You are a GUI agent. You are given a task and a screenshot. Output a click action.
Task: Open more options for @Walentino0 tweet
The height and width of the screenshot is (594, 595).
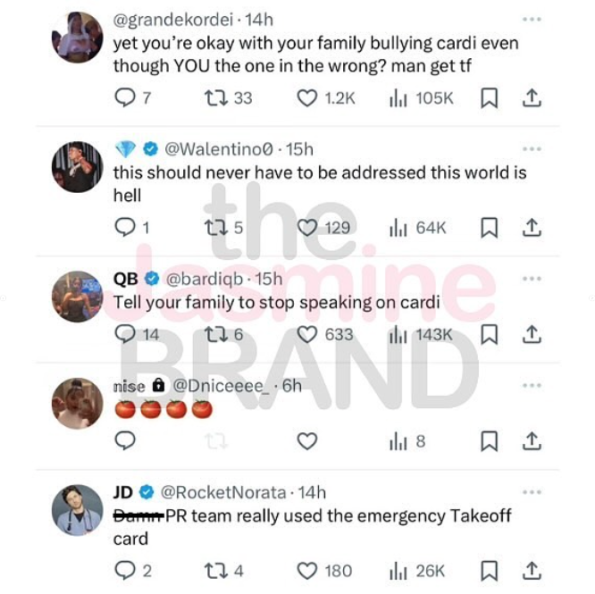tap(532, 149)
